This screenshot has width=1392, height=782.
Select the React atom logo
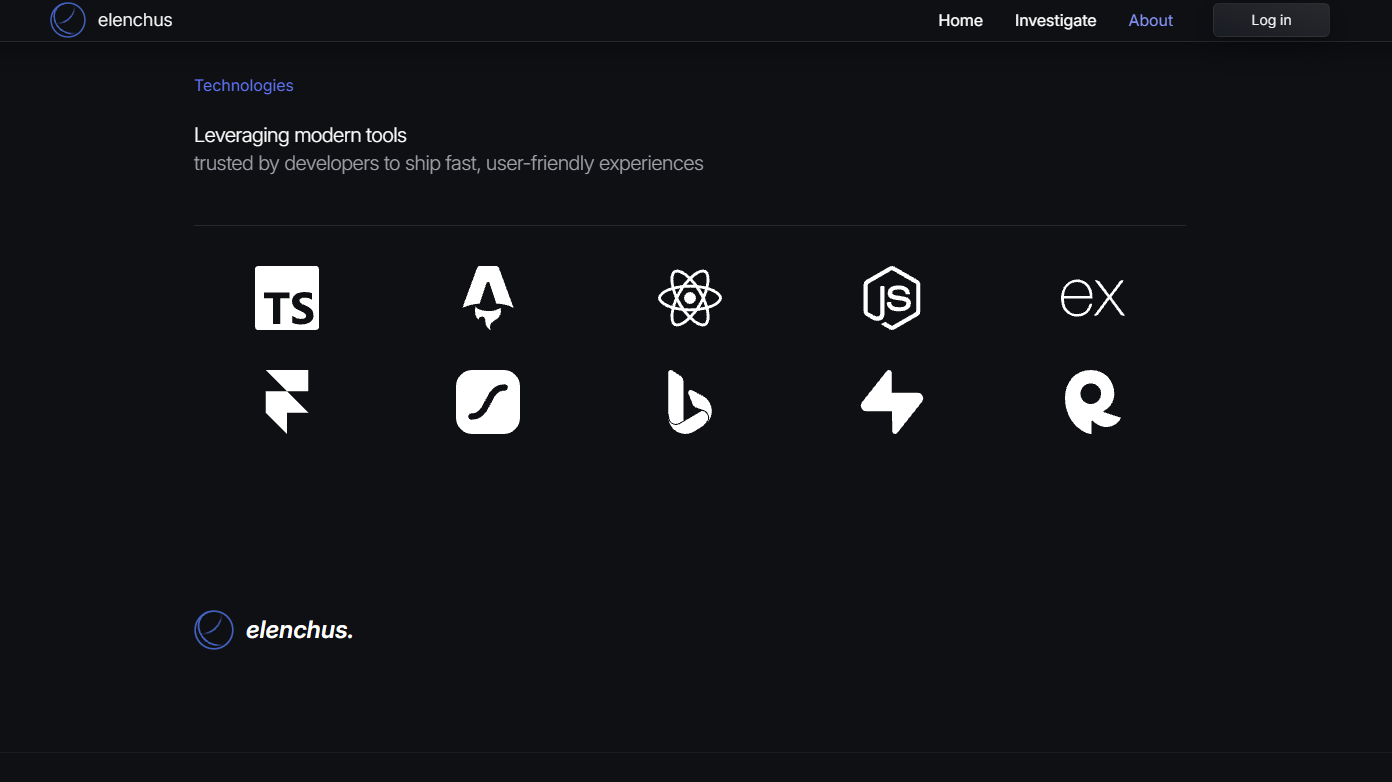pos(690,298)
